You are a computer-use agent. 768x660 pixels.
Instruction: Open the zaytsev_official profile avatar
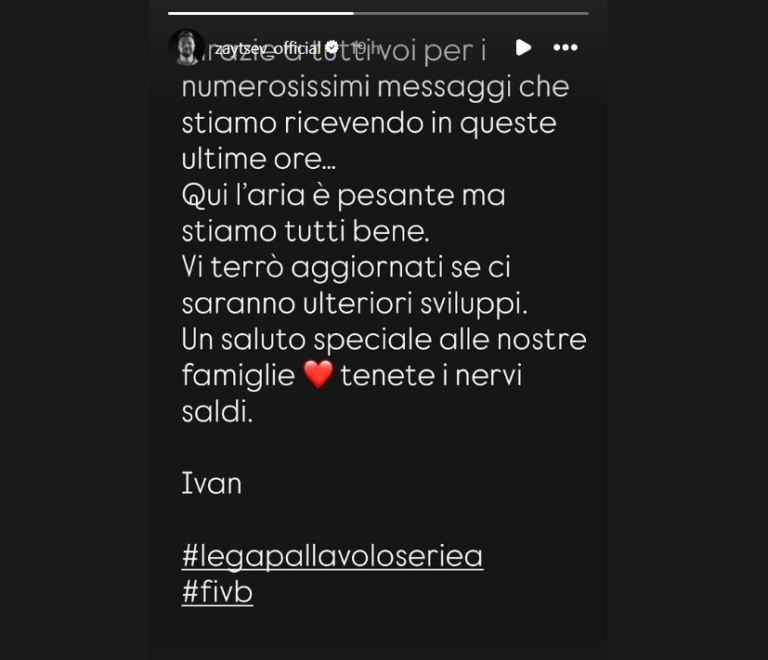pyautogui.click(x=186, y=47)
